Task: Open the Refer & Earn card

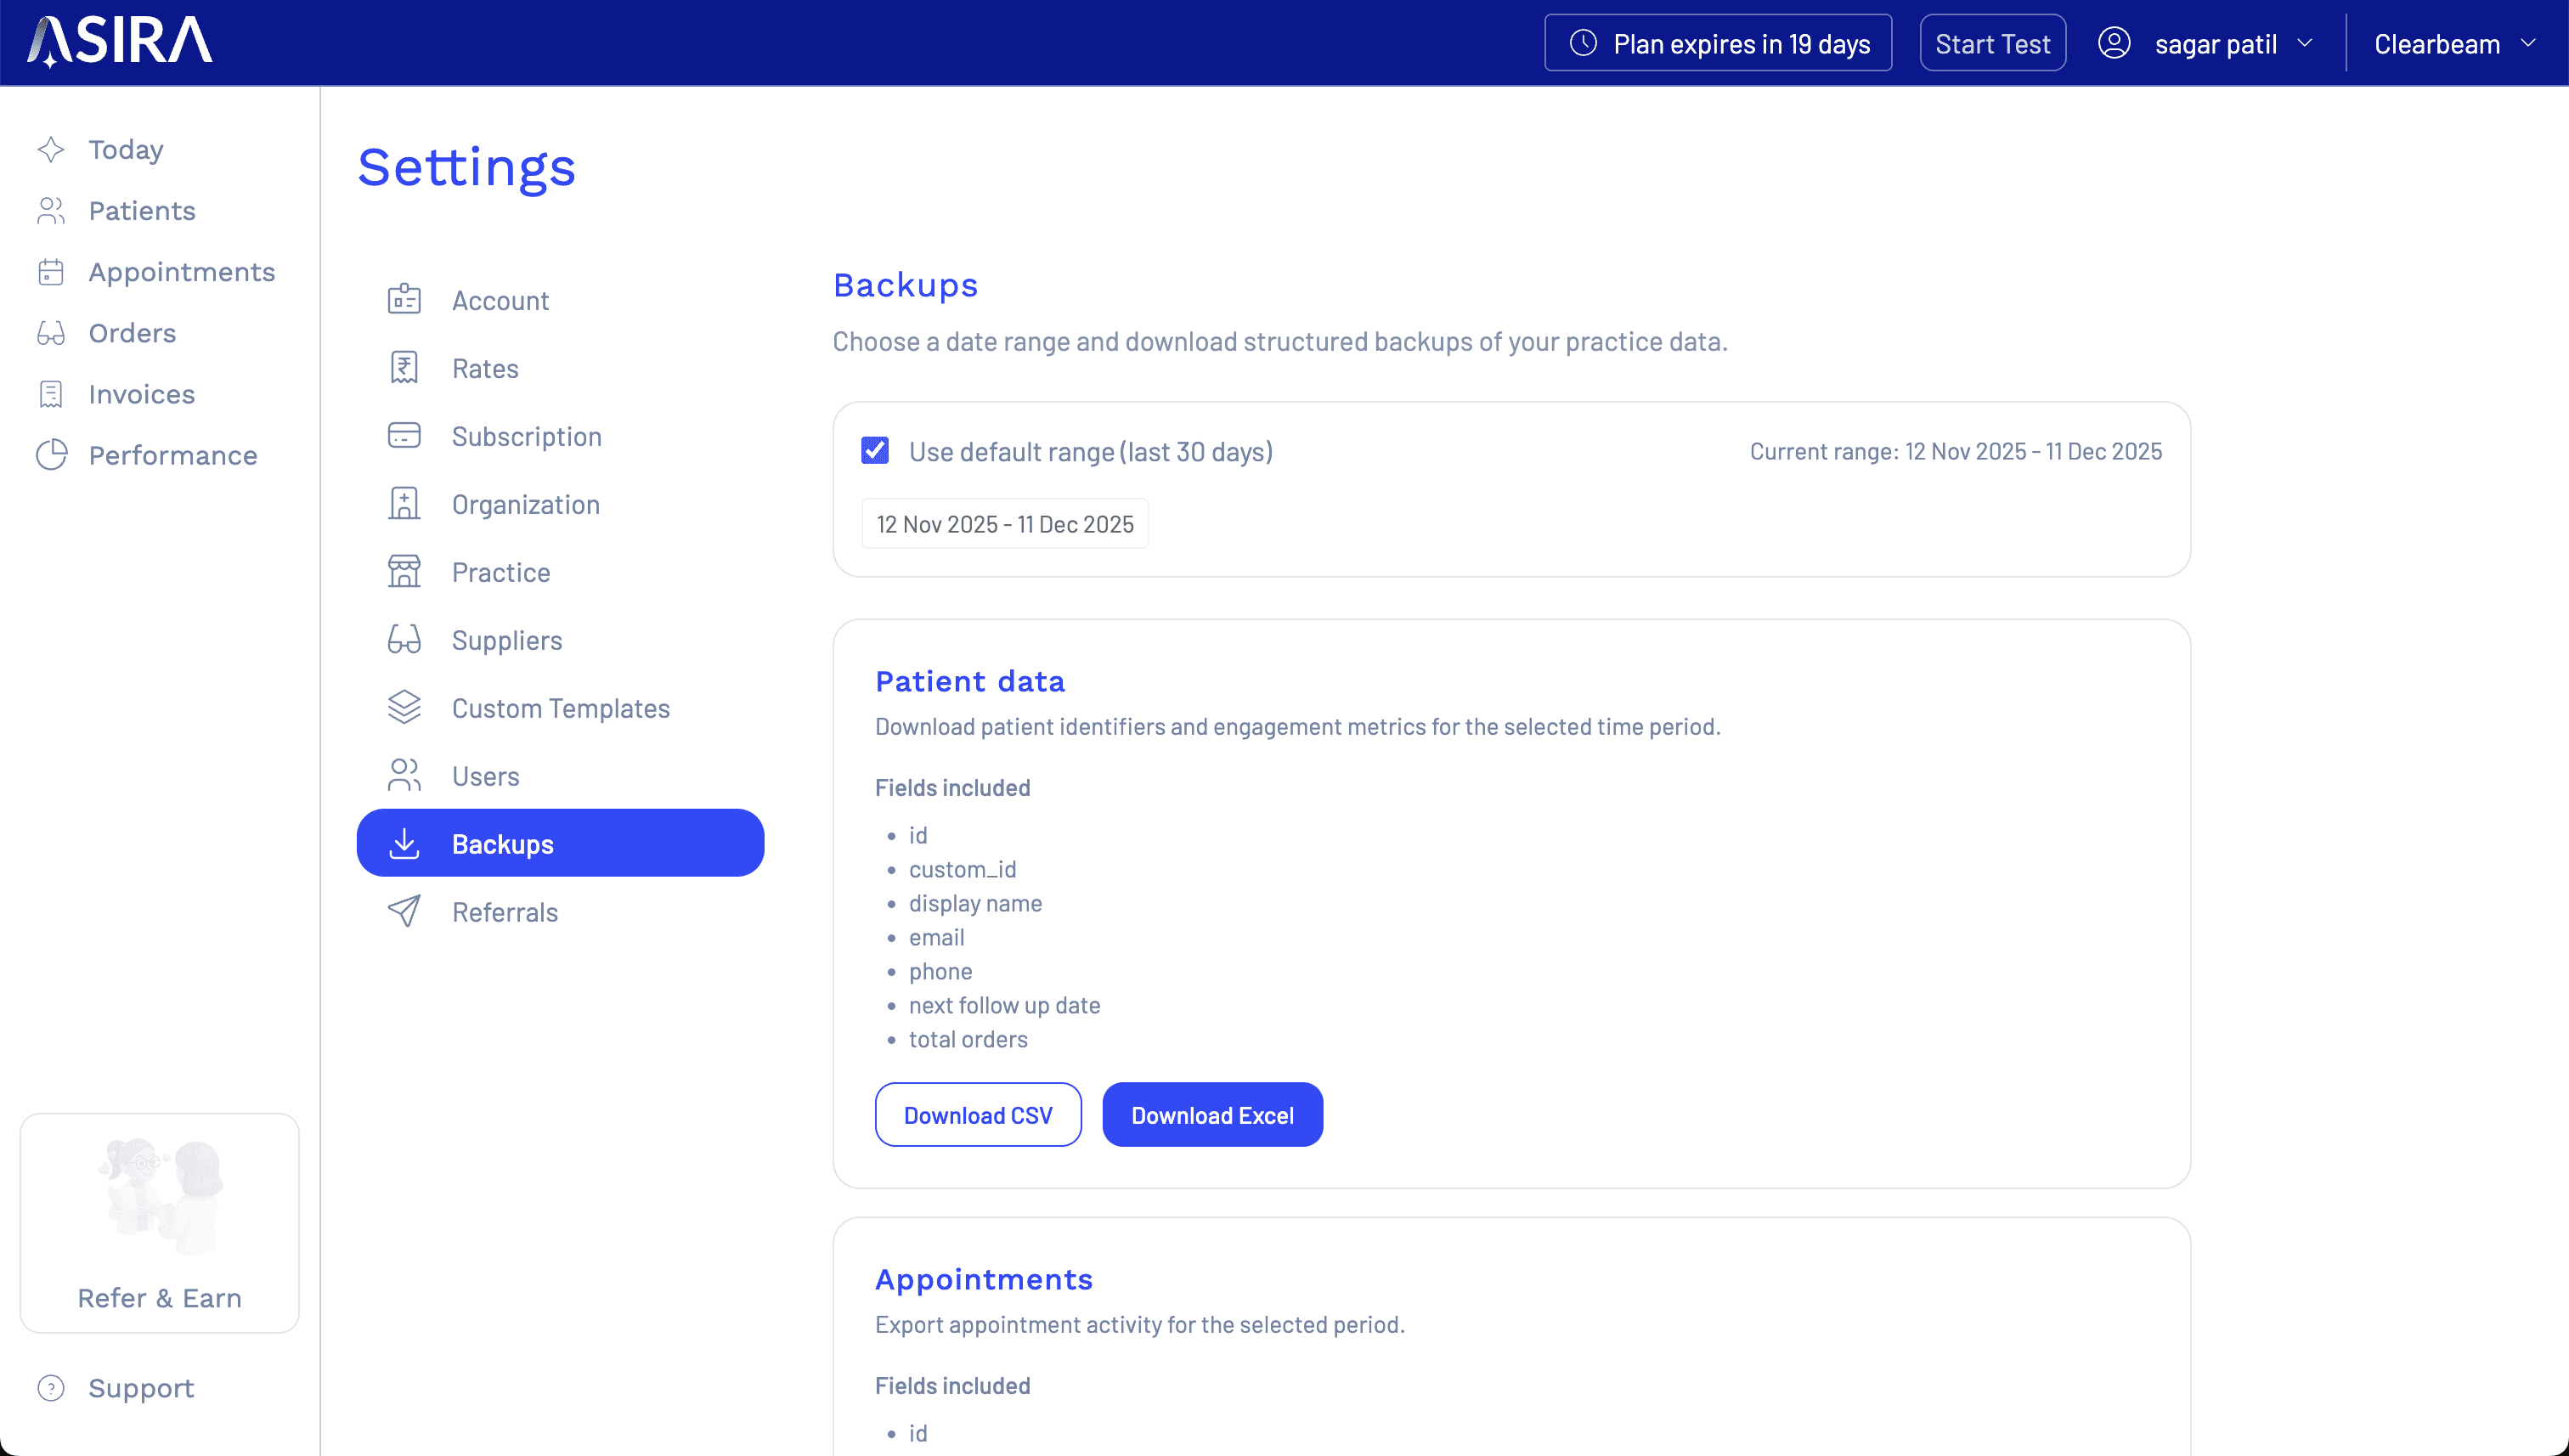Action: [160, 1223]
